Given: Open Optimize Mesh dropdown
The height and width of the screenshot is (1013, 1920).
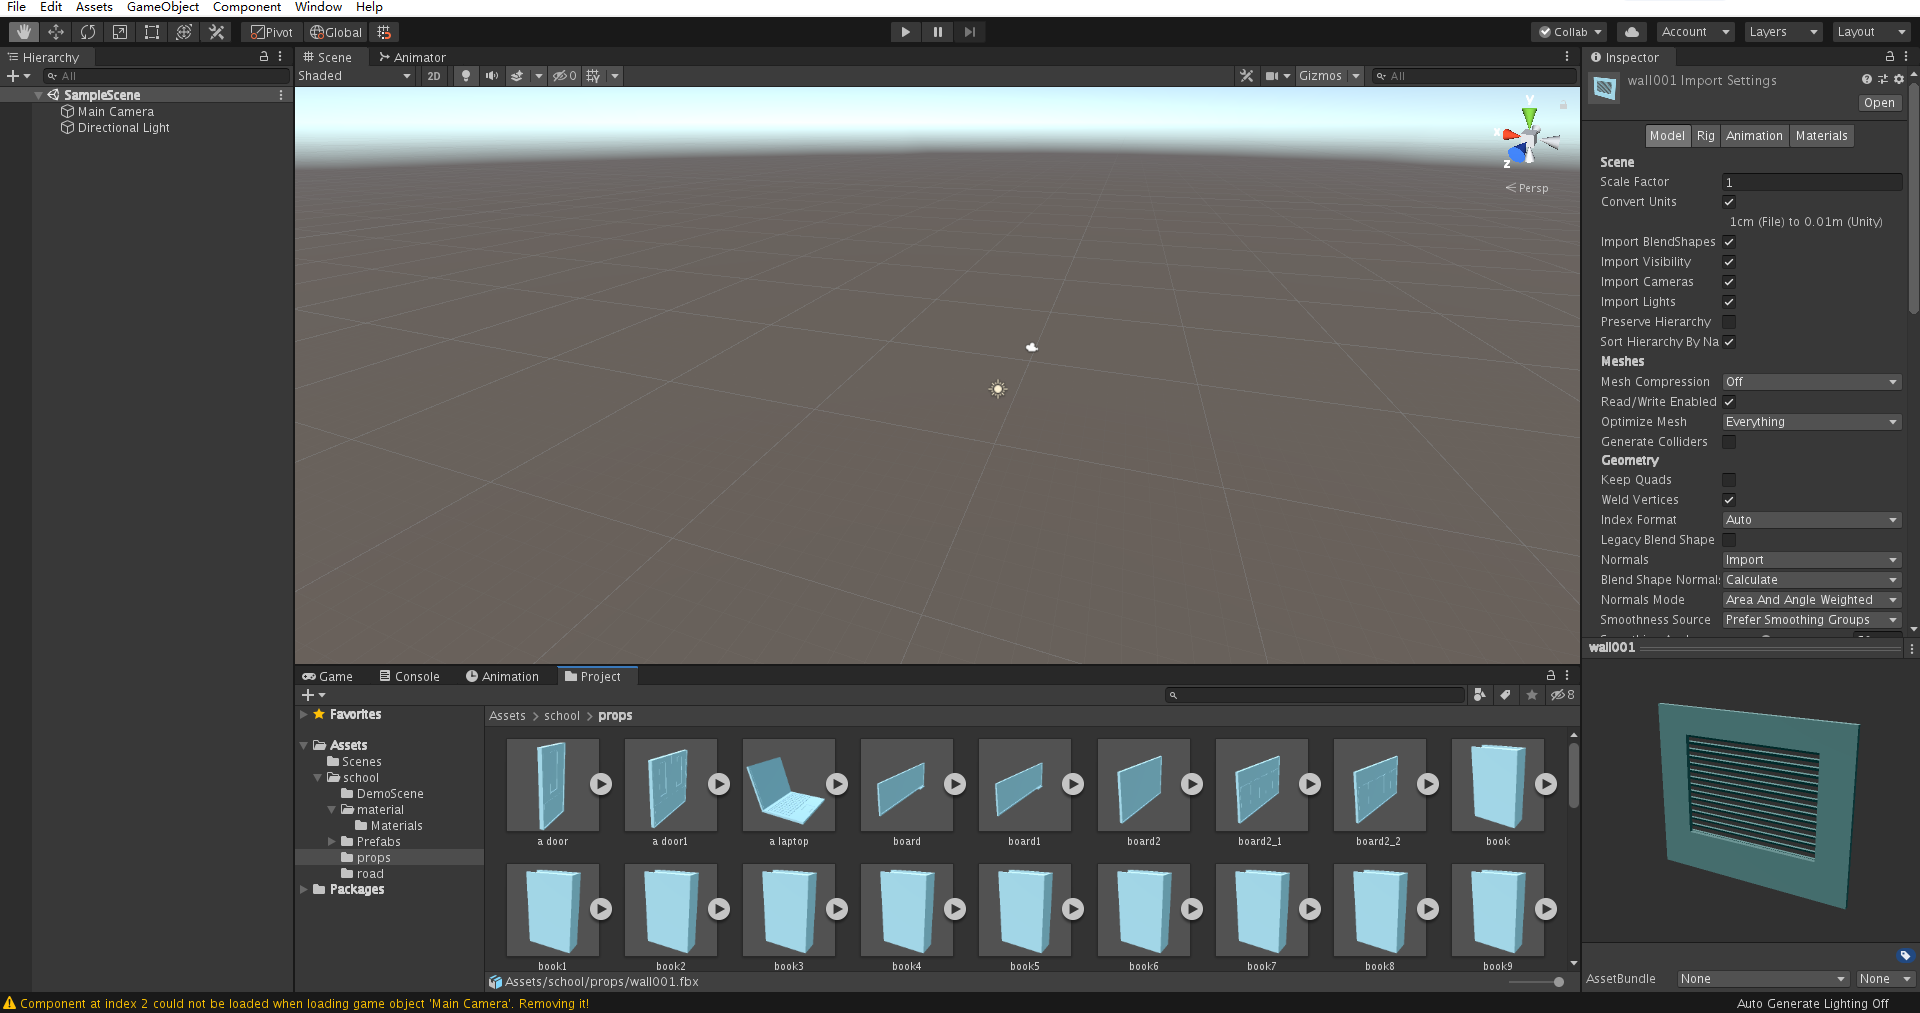Looking at the screenshot, I should pyautogui.click(x=1811, y=422).
